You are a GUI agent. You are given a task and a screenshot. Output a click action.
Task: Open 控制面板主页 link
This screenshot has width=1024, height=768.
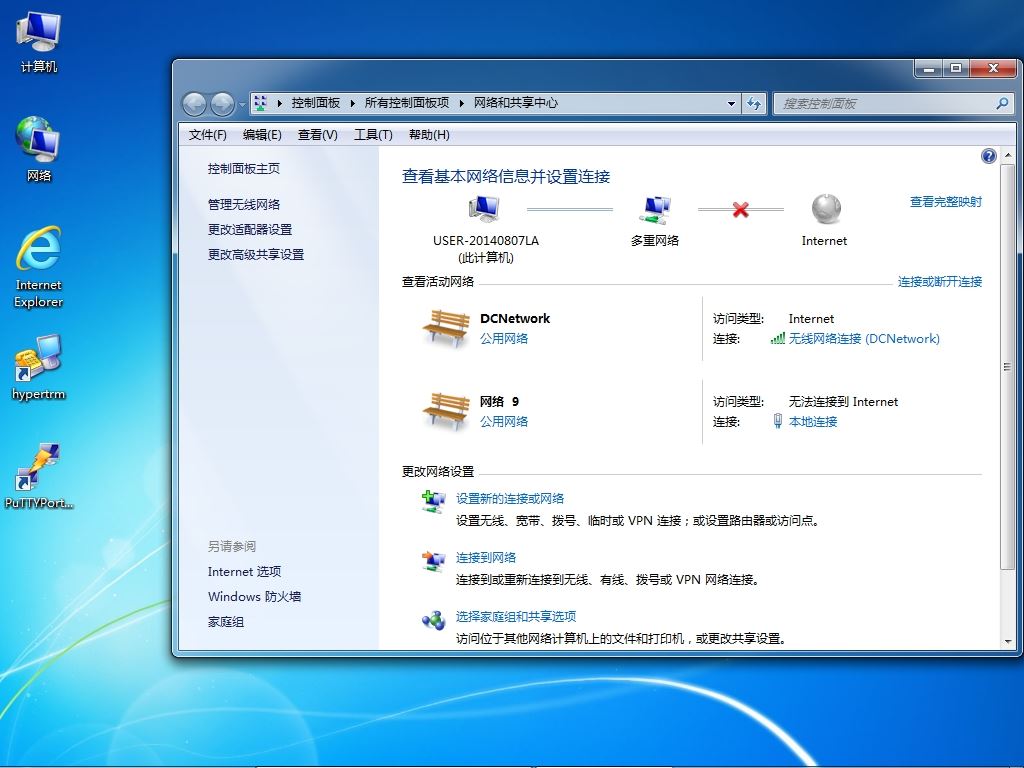[x=244, y=168]
